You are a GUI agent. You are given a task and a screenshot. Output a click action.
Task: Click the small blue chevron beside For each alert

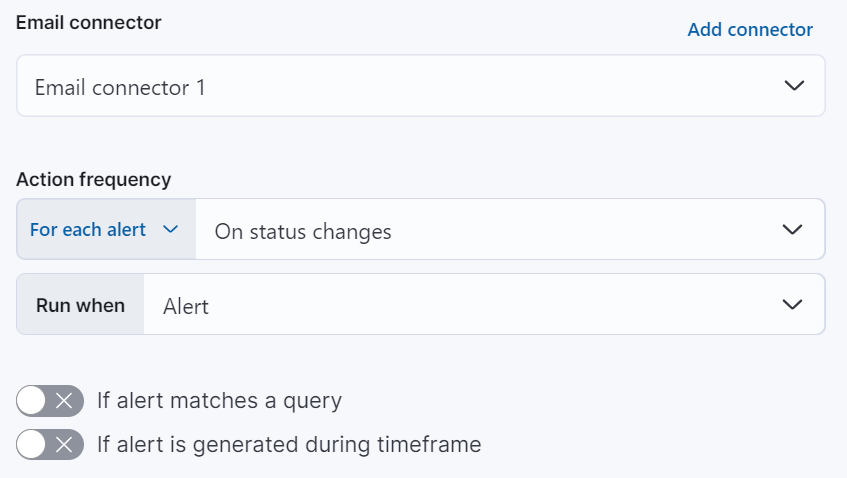coord(170,230)
